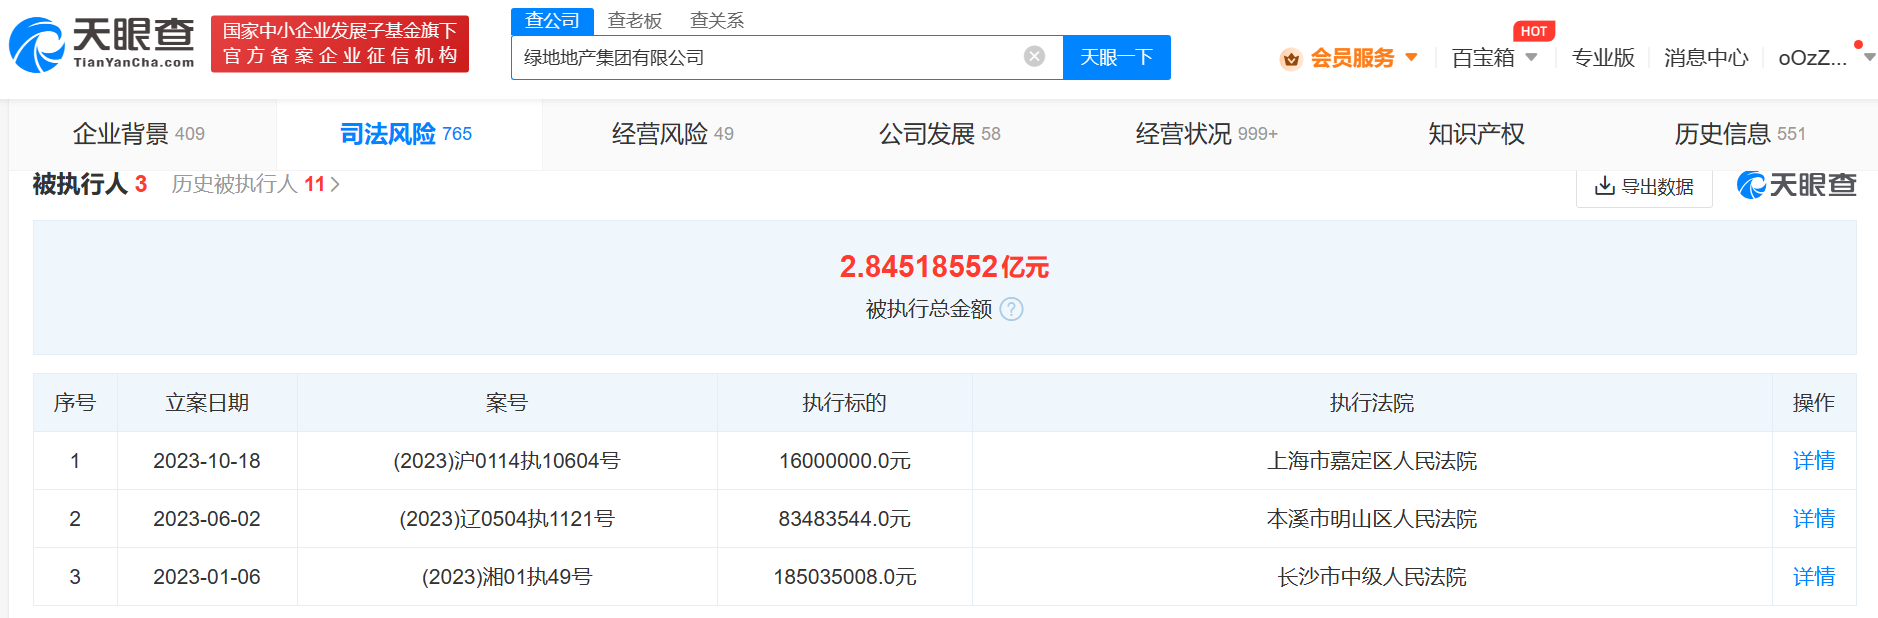Viewport: 1878px width, 618px height.
Task: Click the TianYanCha logo at top left
Action: pos(102,45)
